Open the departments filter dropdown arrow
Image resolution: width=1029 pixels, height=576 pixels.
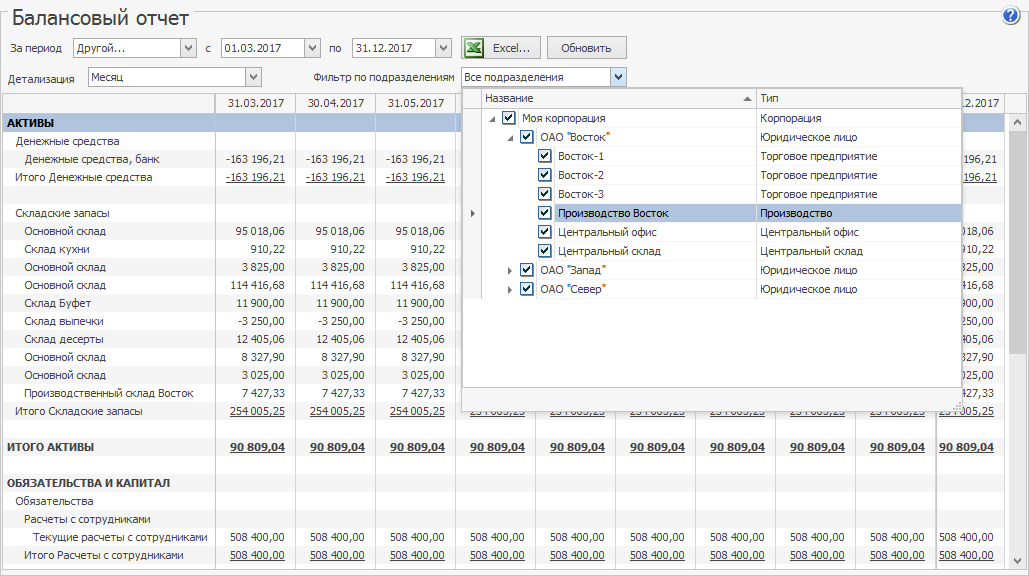pyautogui.click(x=618, y=77)
